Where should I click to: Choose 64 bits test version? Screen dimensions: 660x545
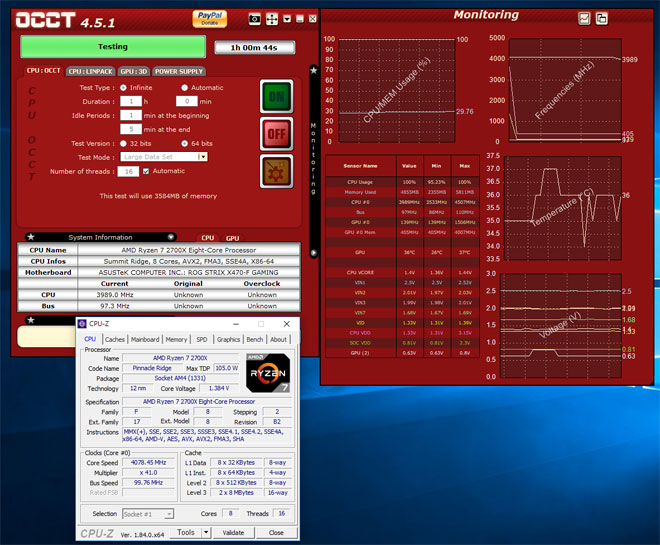184,144
